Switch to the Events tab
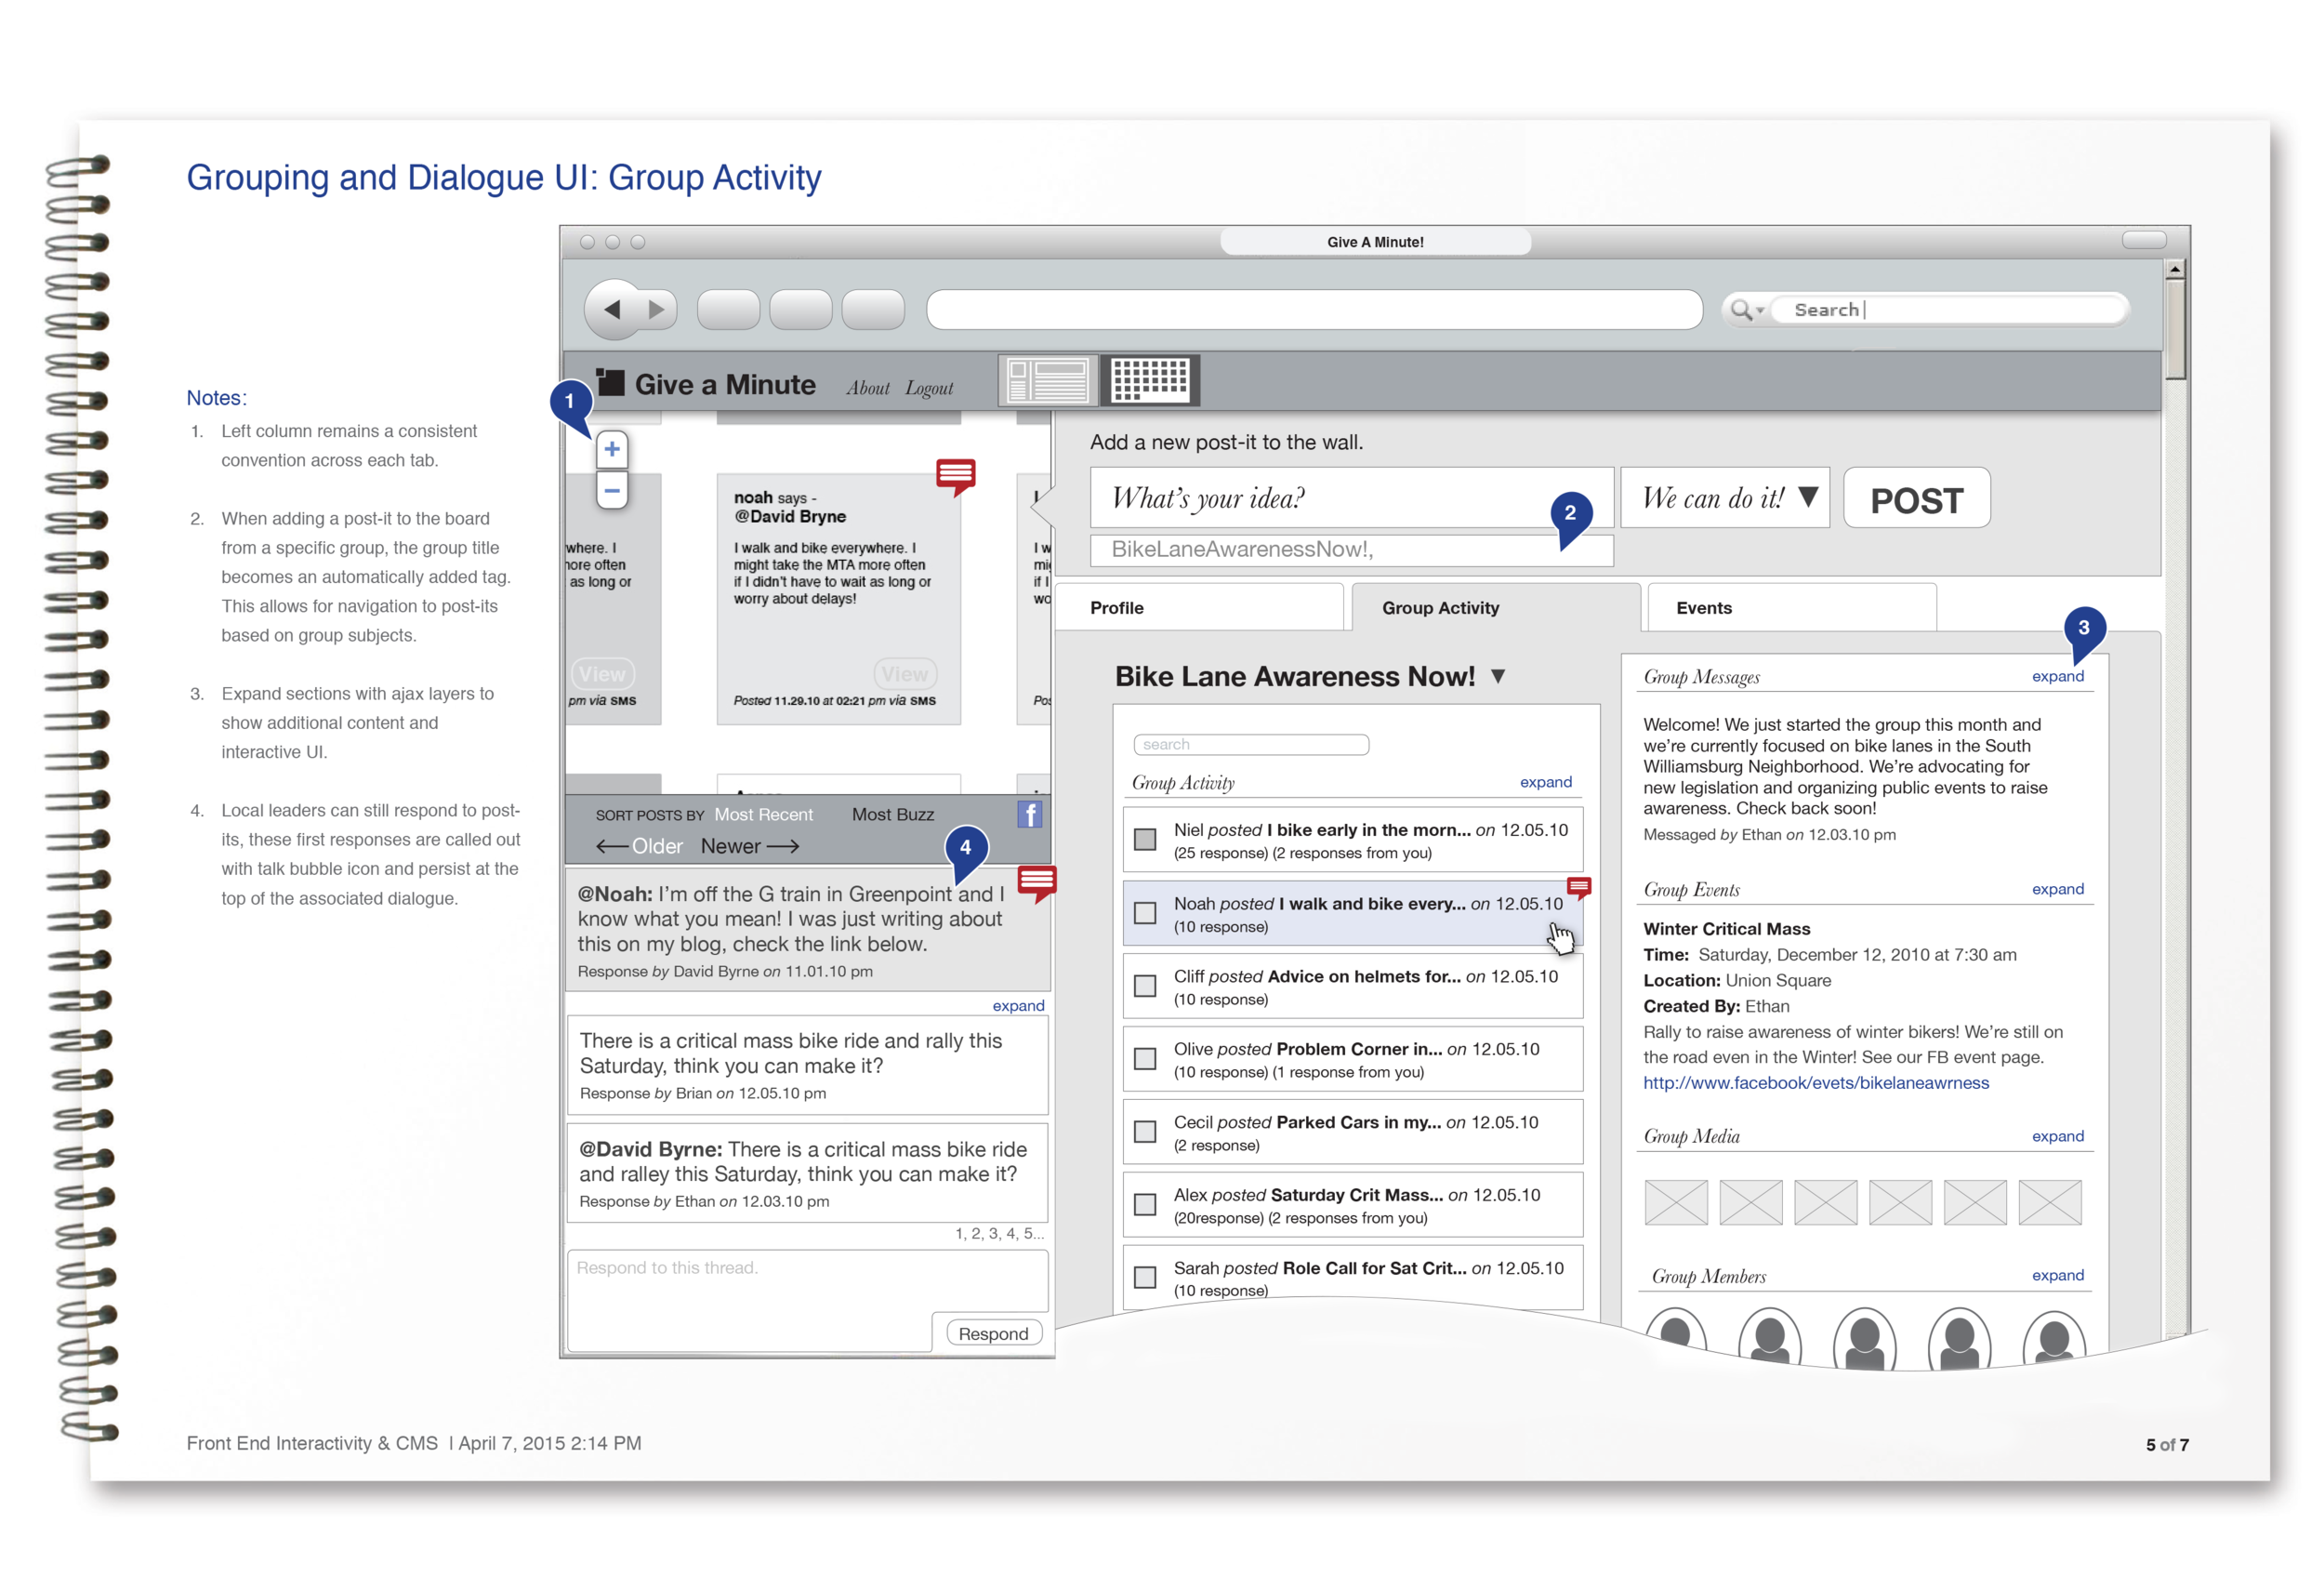The image size is (2324, 1590). [1792, 608]
